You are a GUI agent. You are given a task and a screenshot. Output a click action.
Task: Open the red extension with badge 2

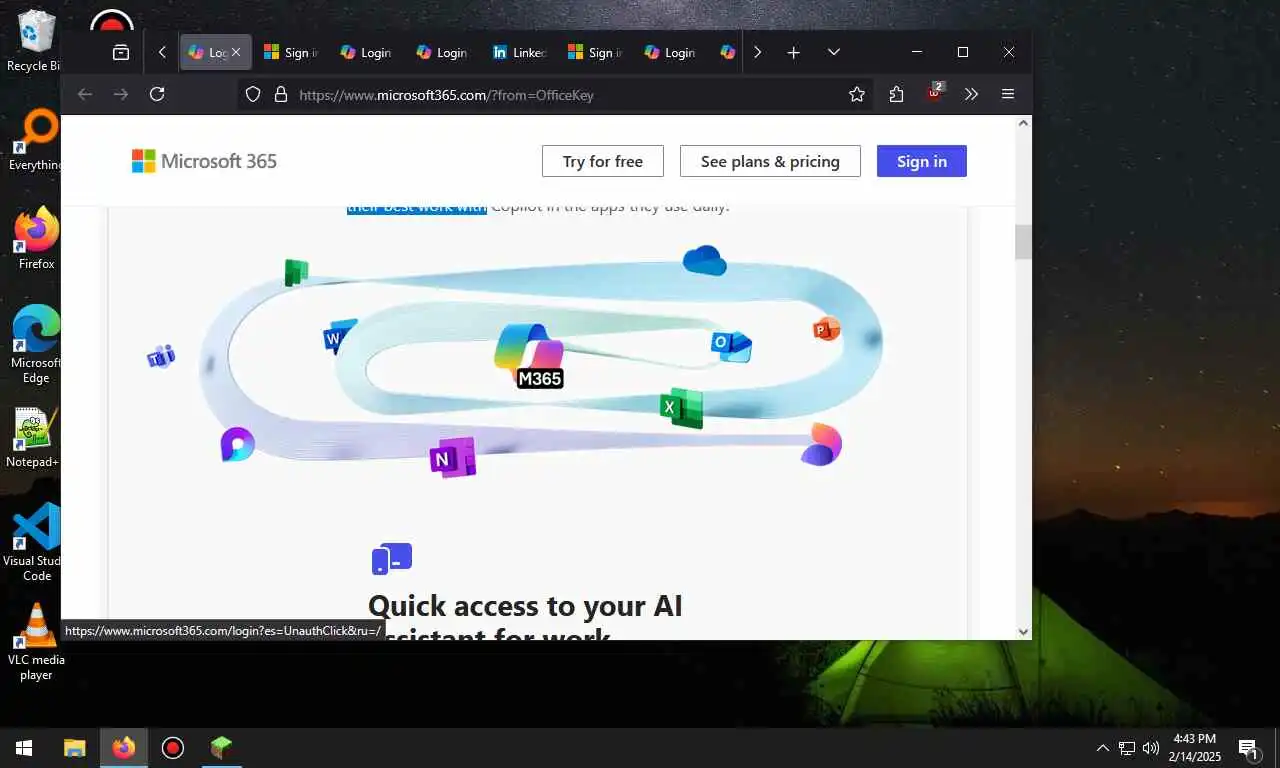coord(934,93)
